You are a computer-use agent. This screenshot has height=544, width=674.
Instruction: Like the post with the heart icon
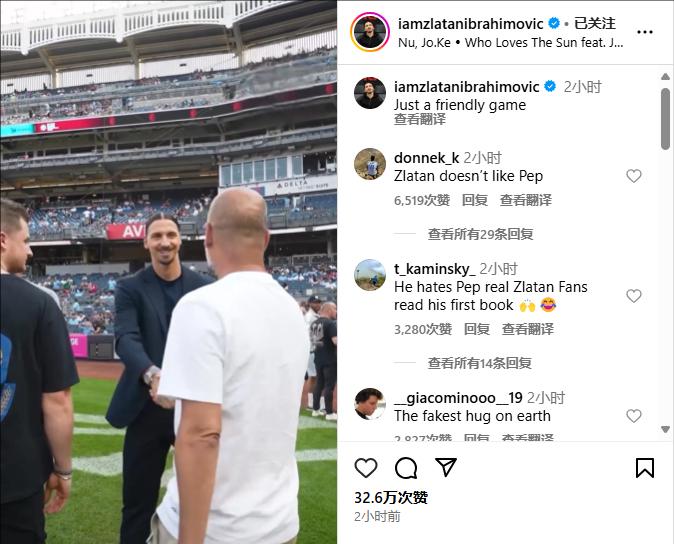pos(366,468)
